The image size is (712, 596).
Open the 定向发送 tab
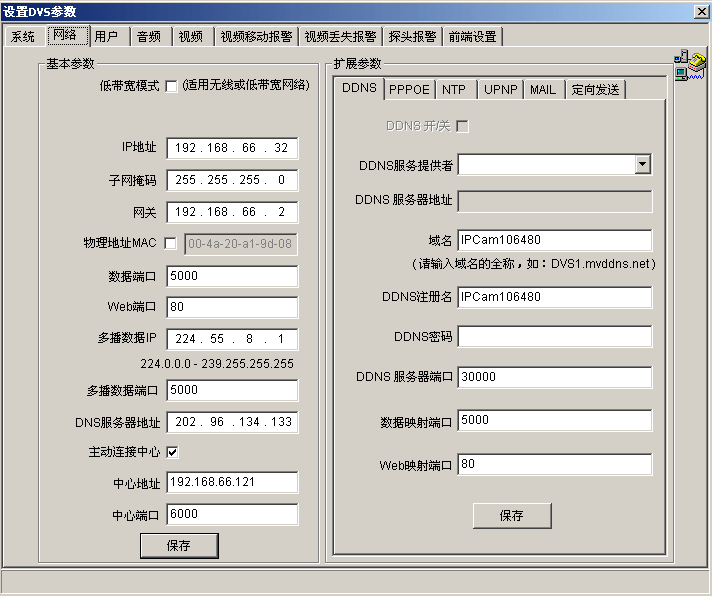pos(595,89)
